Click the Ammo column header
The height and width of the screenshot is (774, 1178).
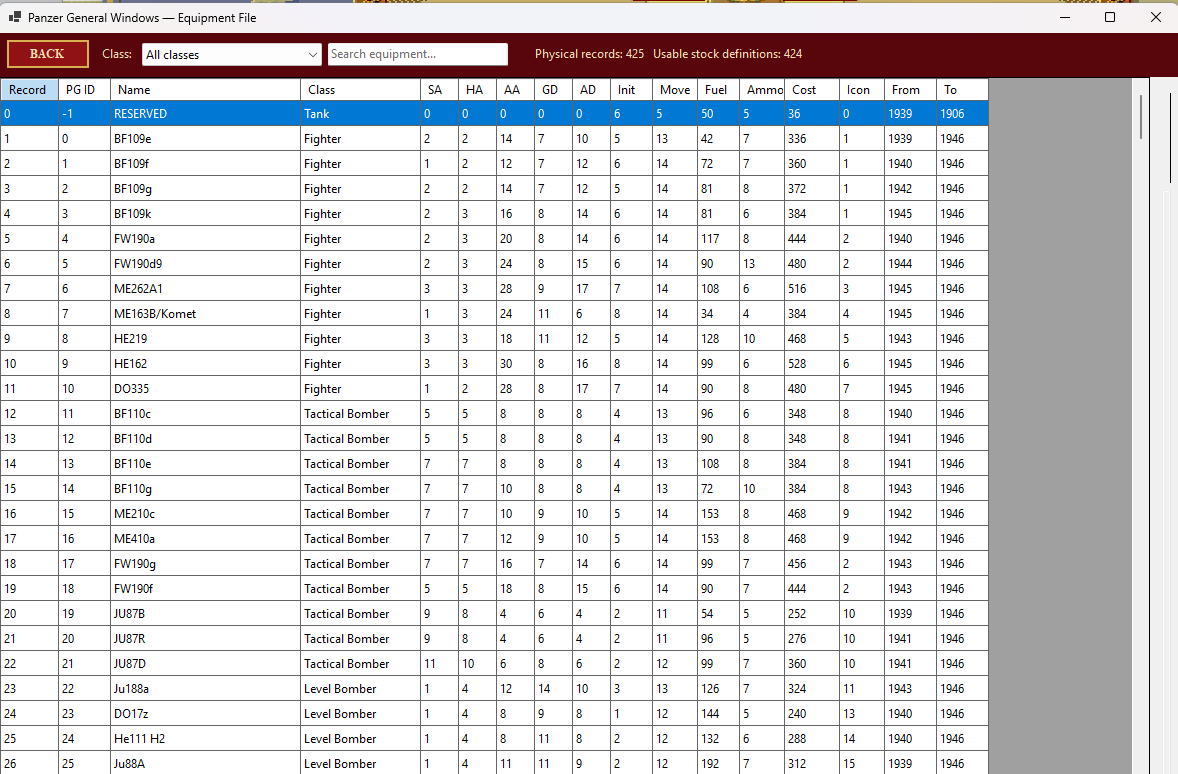pos(762,89)
